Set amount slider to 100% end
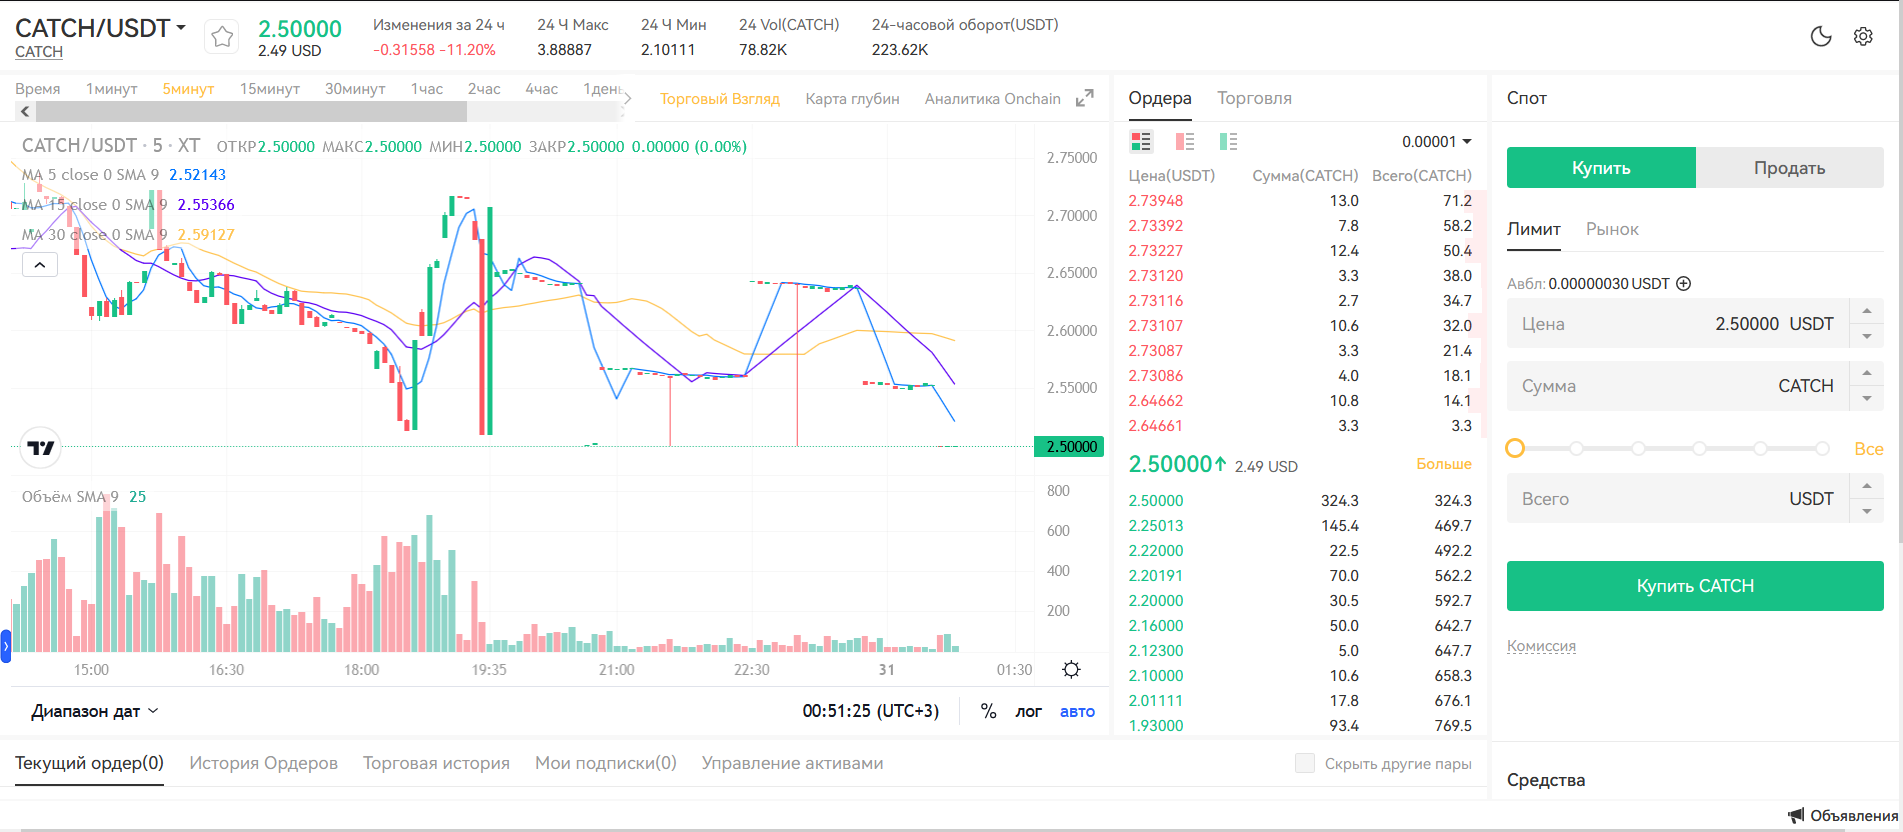The image size is (1903, 832). click(x=1822, y=448)
